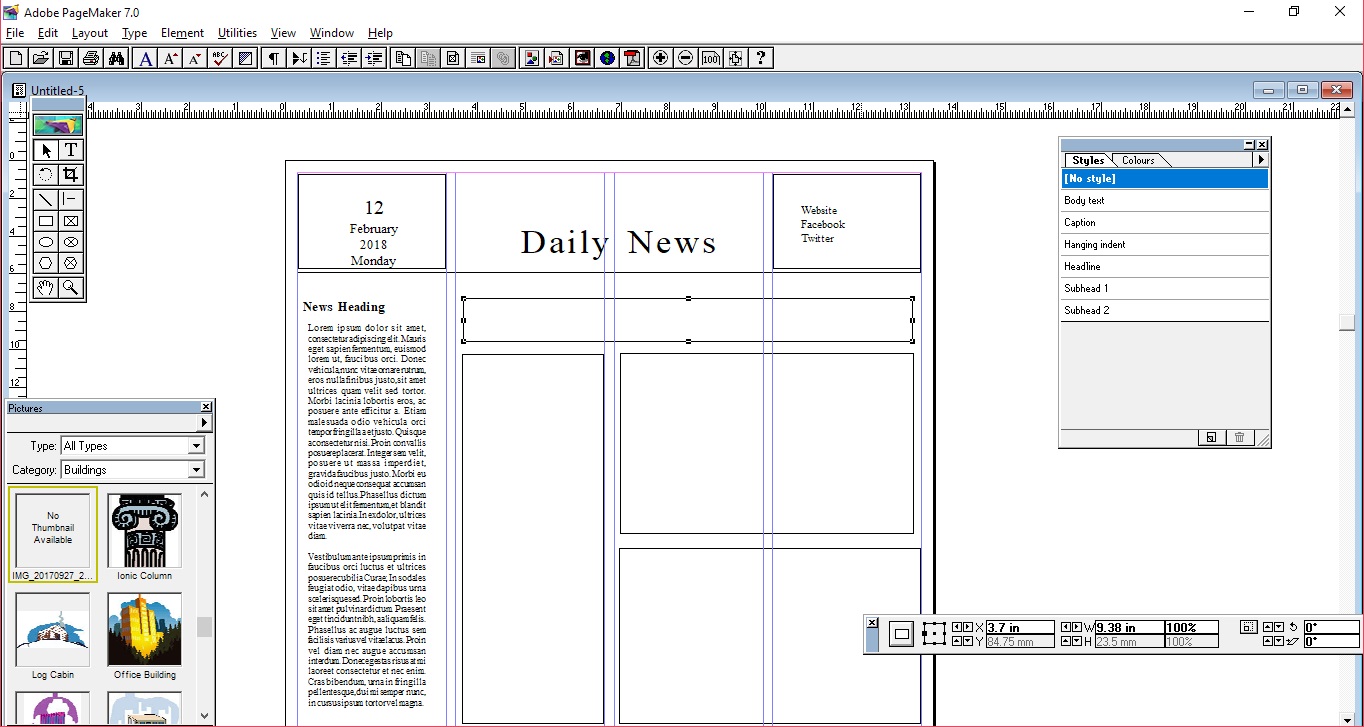
Task: Switch to the Colours tab
Action: [x=1138, y=159]
